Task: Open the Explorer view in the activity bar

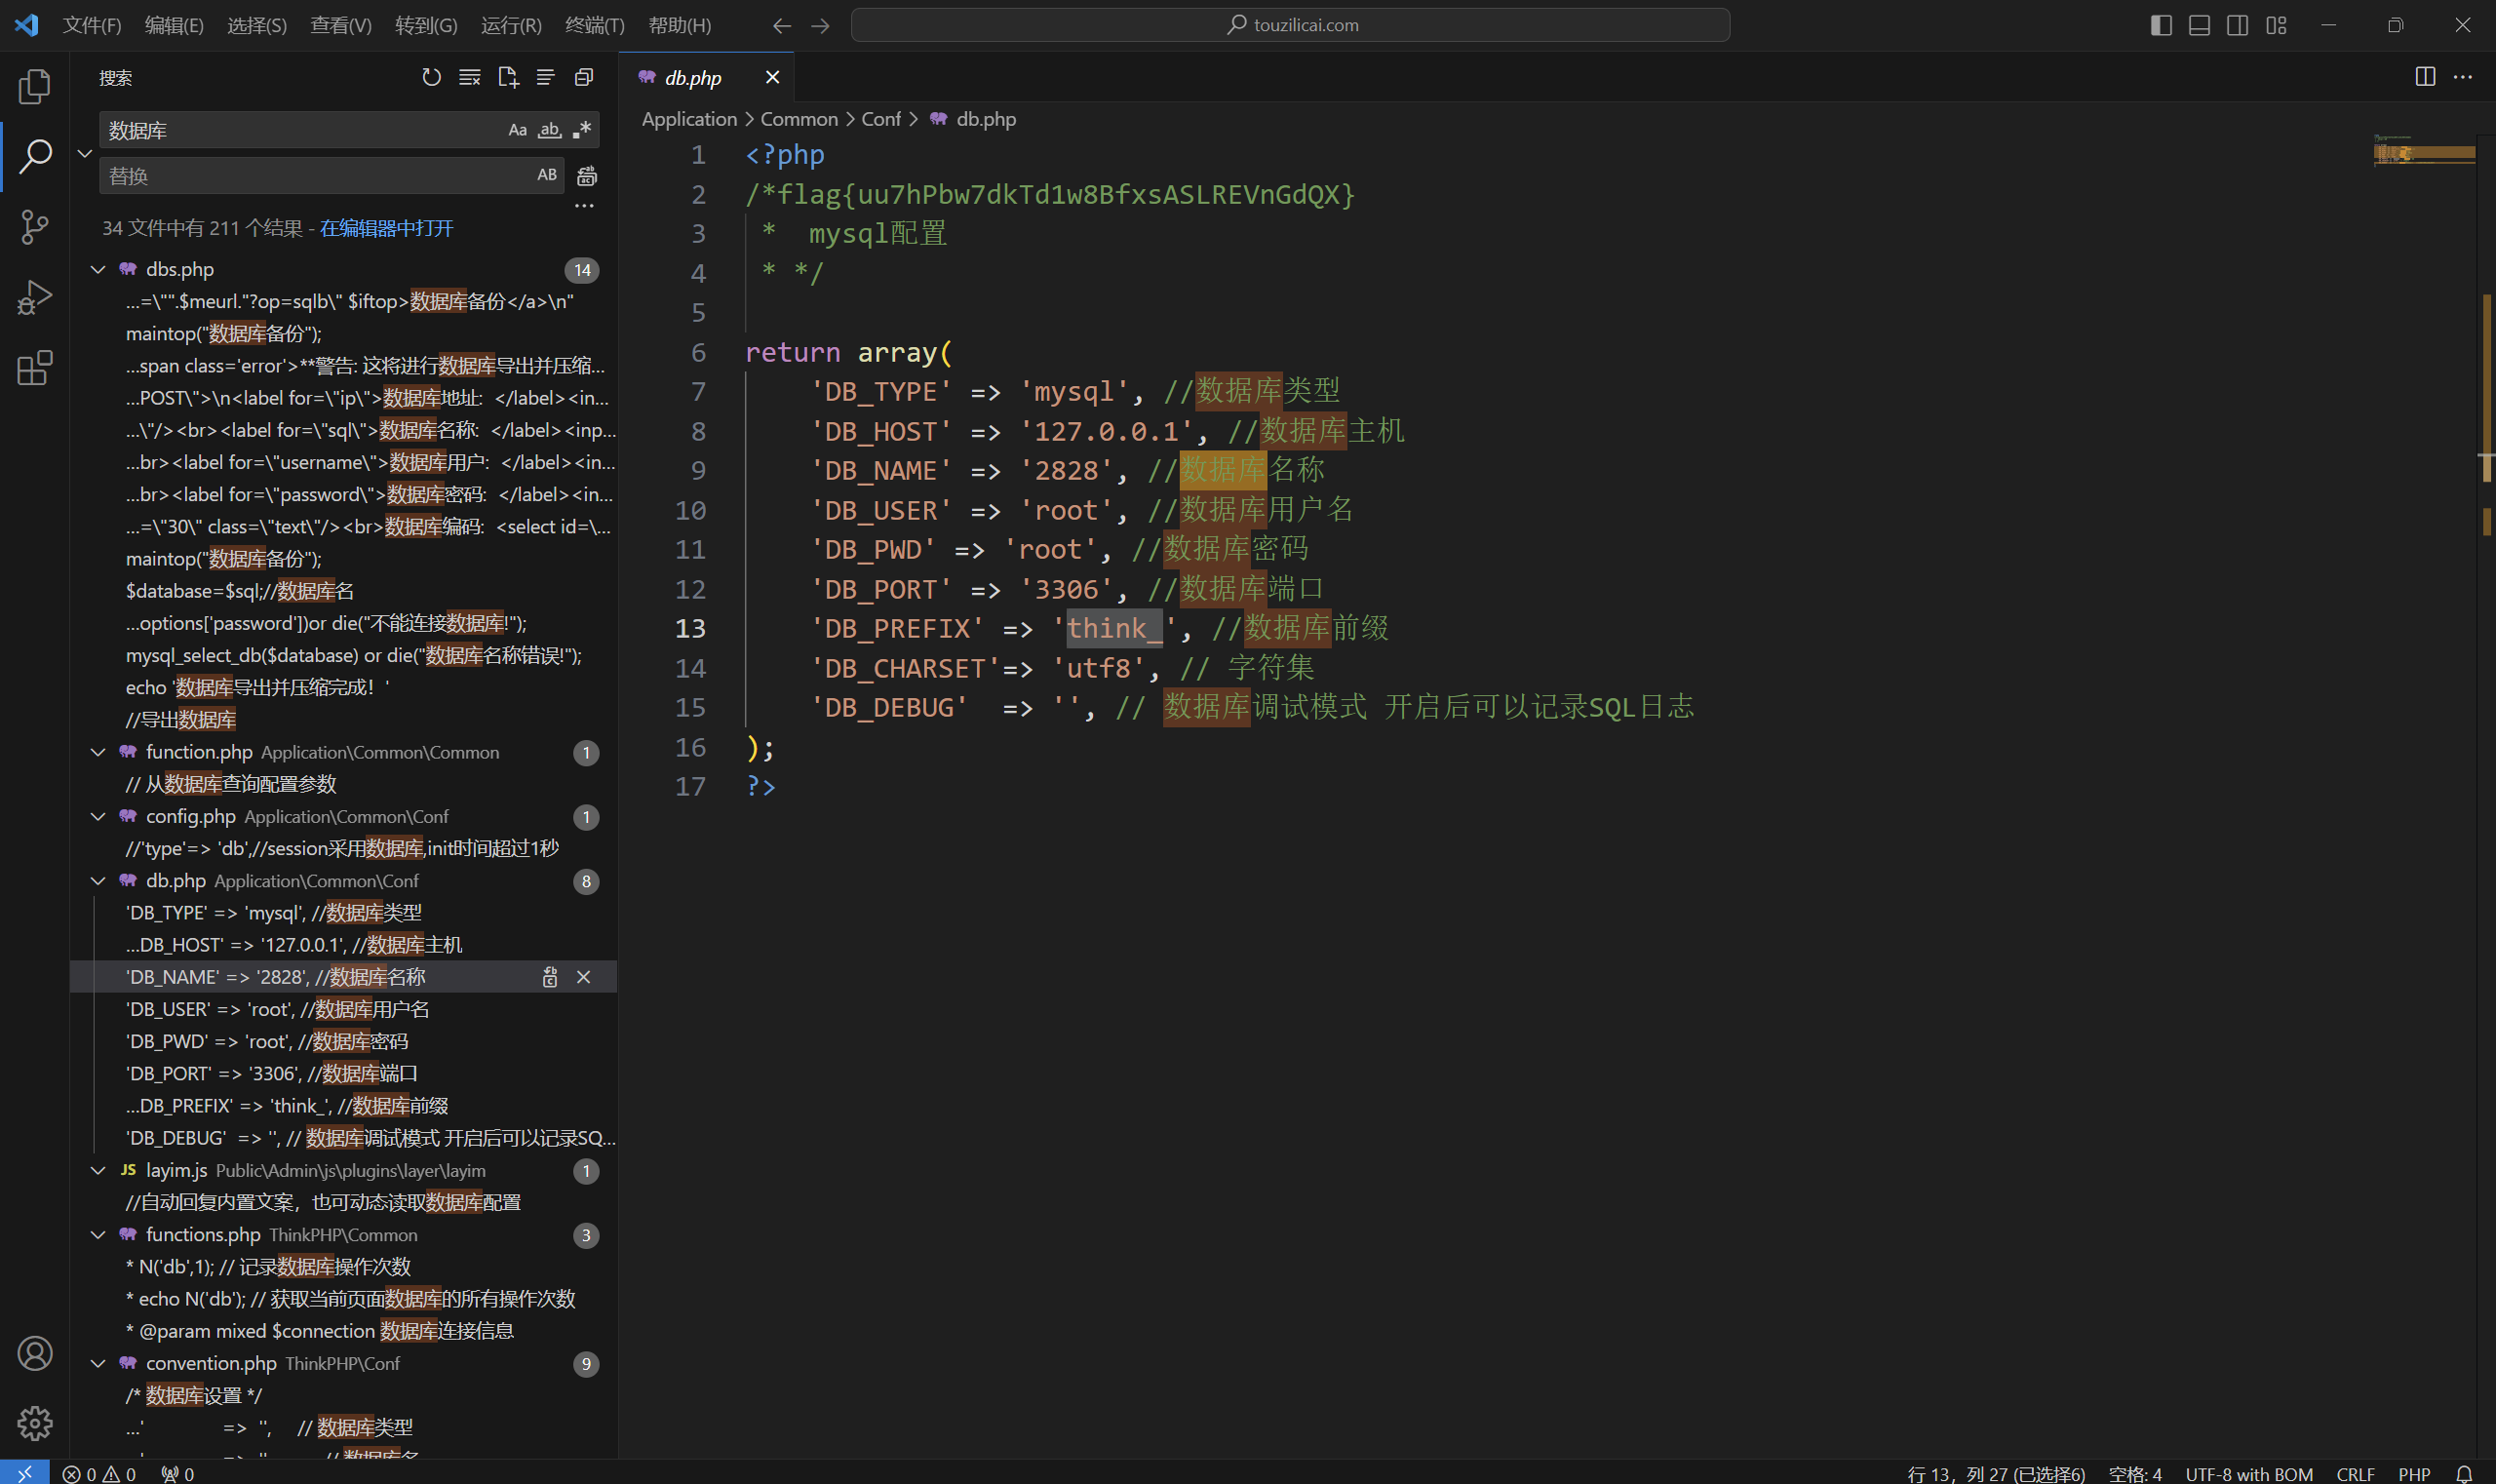Action: pos(35,87)
